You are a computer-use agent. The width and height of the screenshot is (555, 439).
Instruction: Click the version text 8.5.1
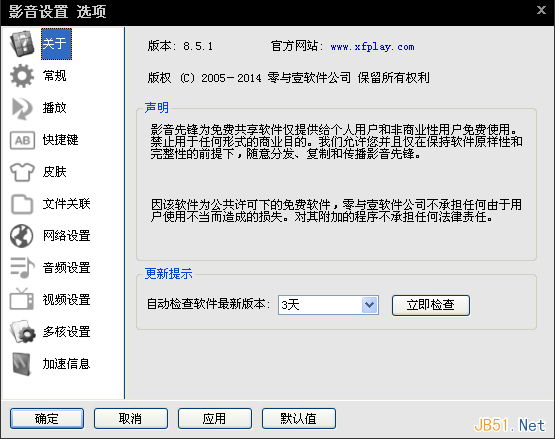point(198,46)
